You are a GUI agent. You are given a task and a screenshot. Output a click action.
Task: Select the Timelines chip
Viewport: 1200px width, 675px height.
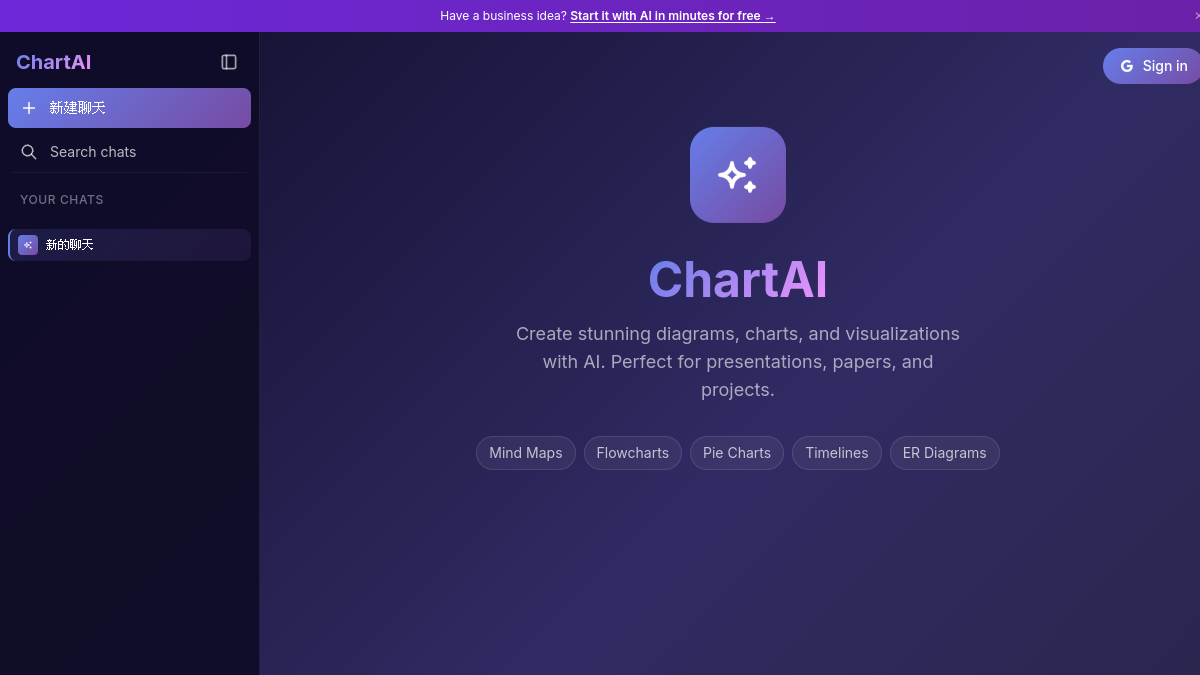click(837, 453)
